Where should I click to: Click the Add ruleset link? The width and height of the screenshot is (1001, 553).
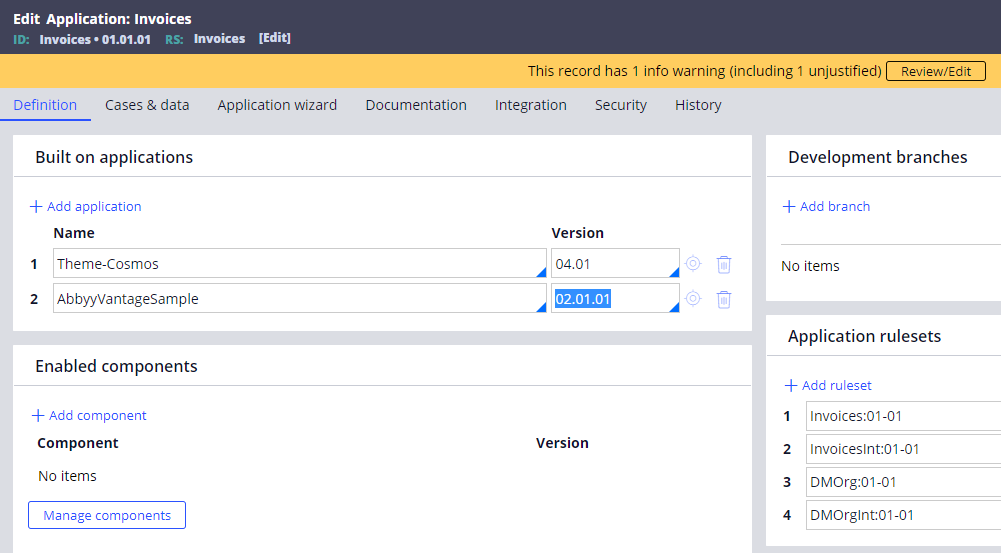(836, 385)
